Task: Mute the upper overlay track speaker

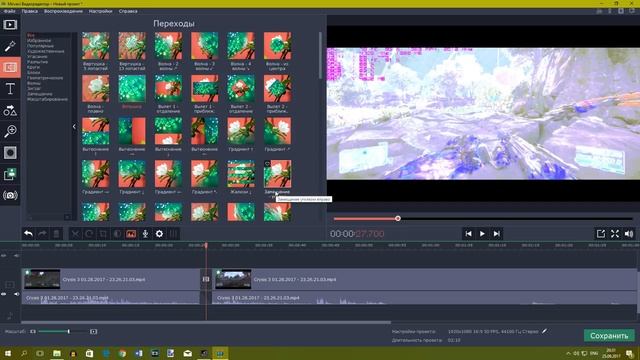Action: coord(16,256)
